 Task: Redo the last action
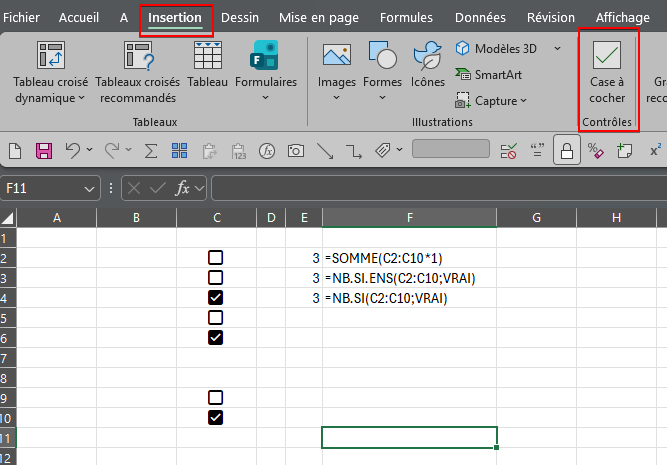112,151
